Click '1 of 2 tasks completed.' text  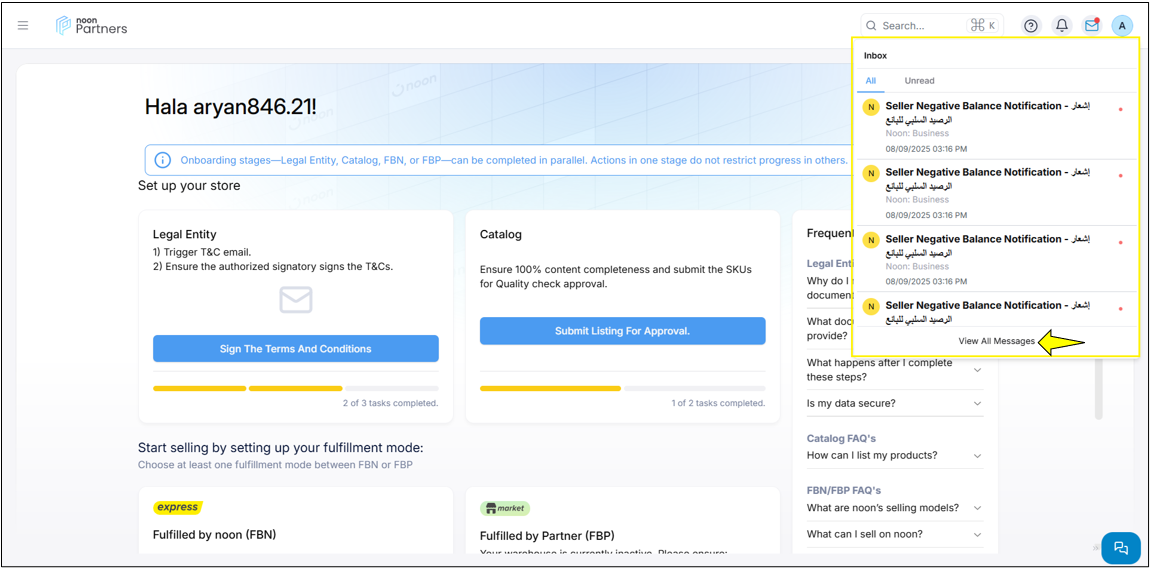pyautogui.click(x=718, y=403)
